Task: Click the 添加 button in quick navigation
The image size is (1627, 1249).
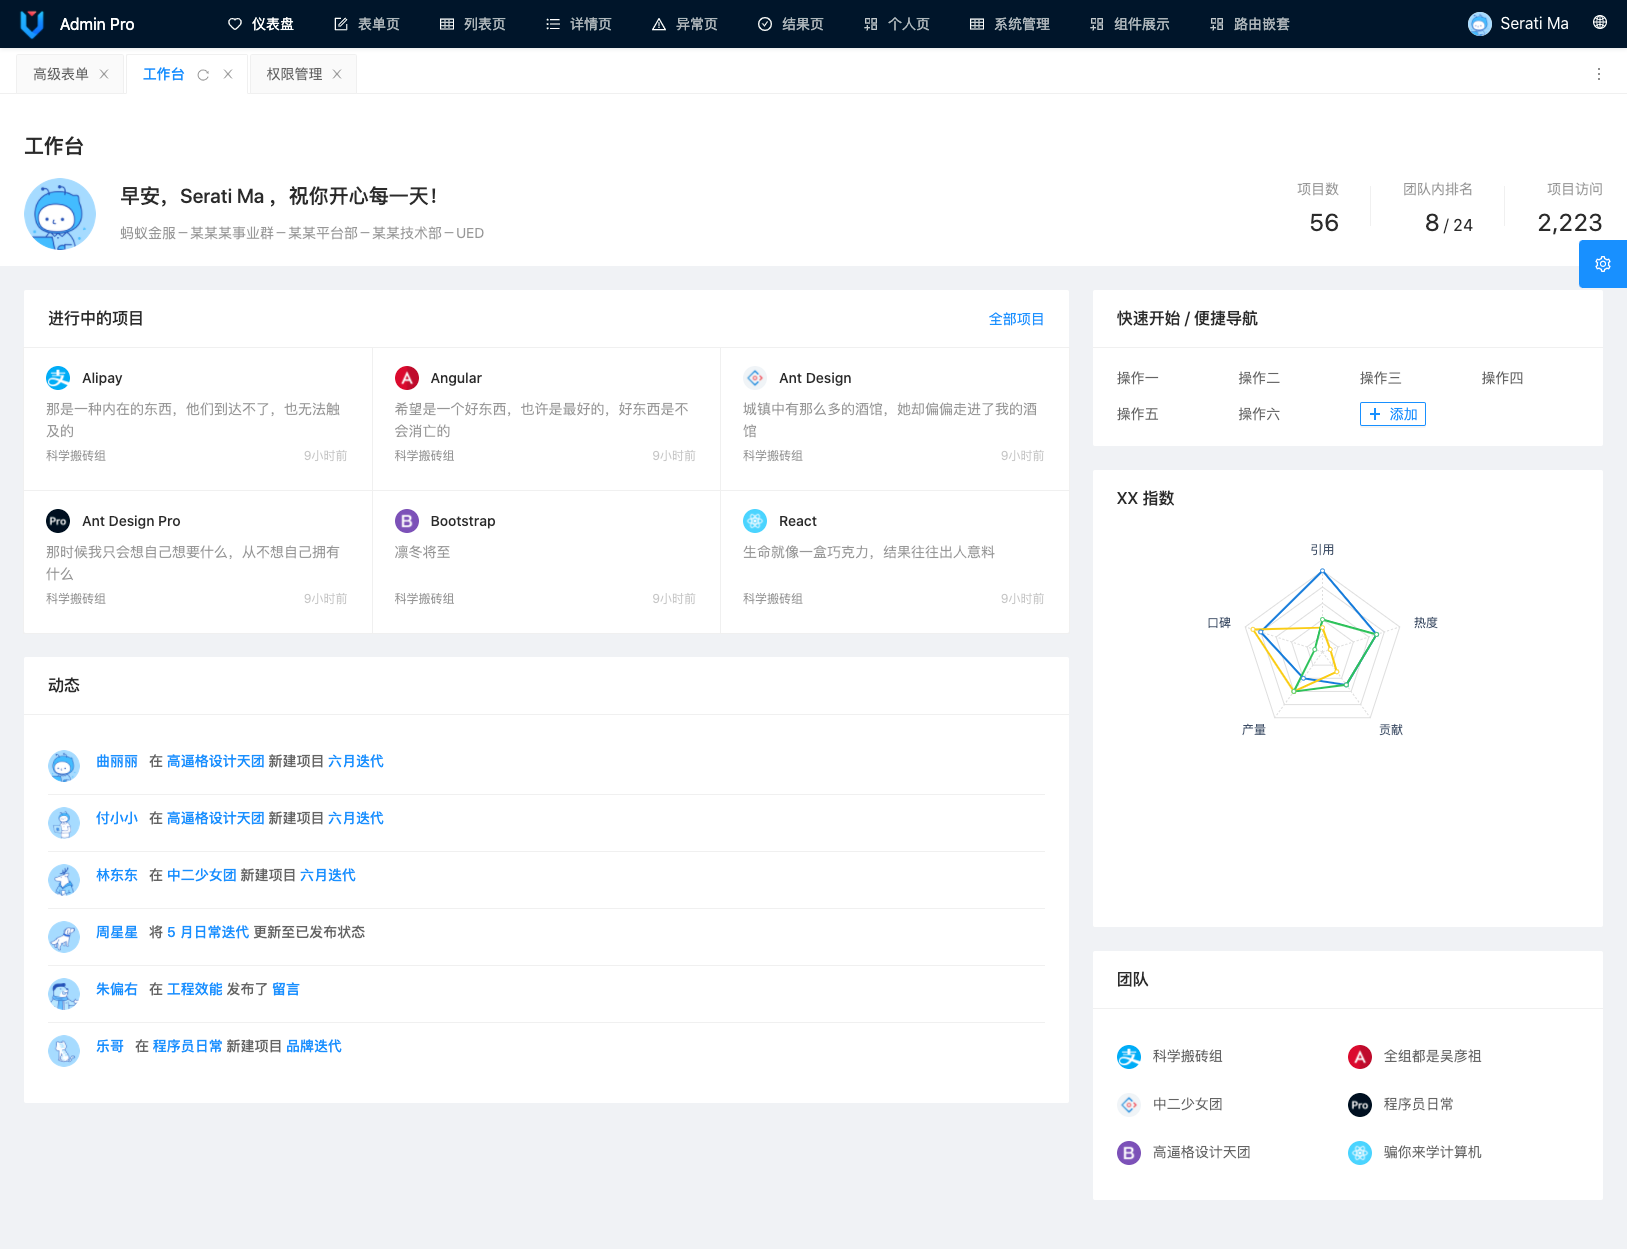Action: tap(1392, 414)
